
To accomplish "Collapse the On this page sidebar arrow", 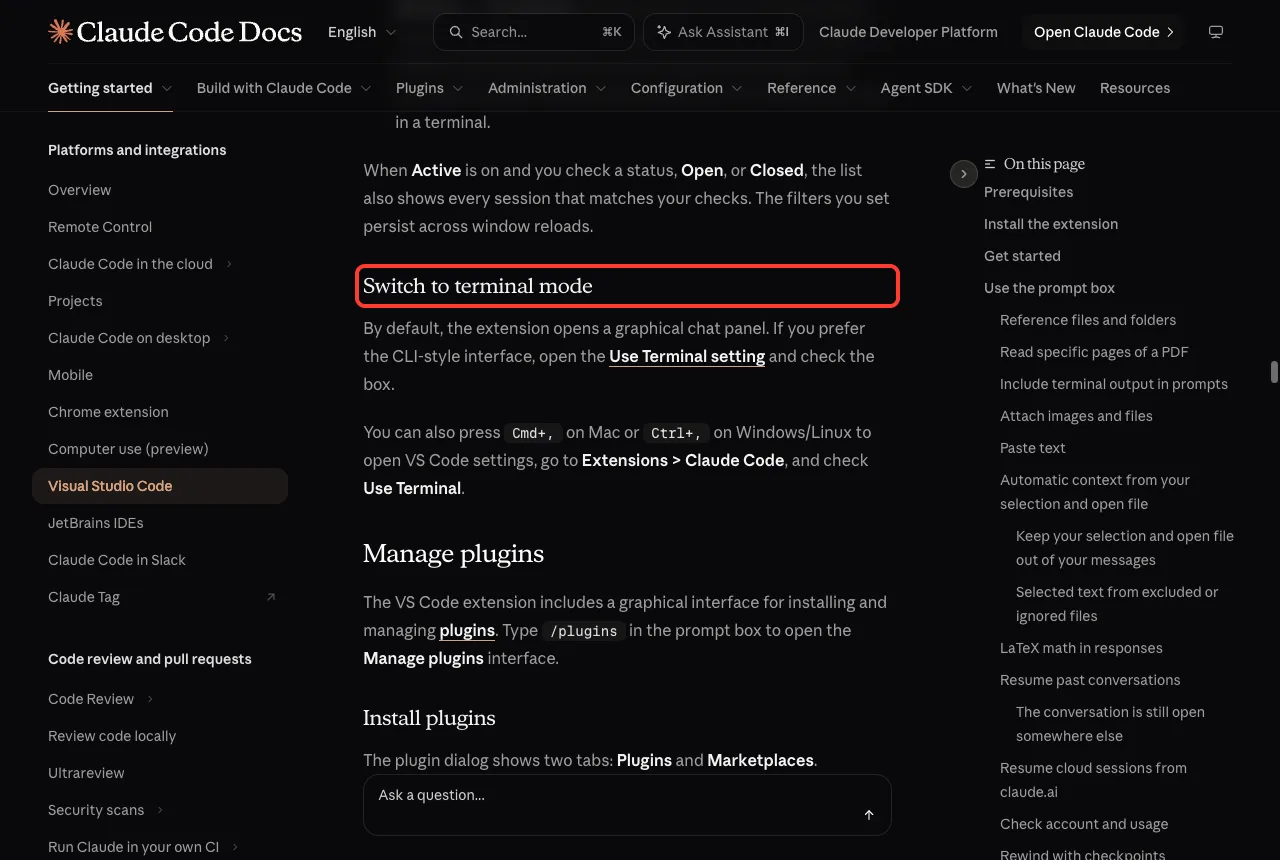I will click(x=963, y=174).
